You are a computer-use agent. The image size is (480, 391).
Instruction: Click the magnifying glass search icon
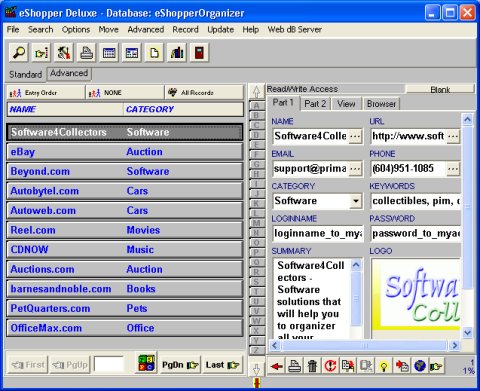pos(19,52)
